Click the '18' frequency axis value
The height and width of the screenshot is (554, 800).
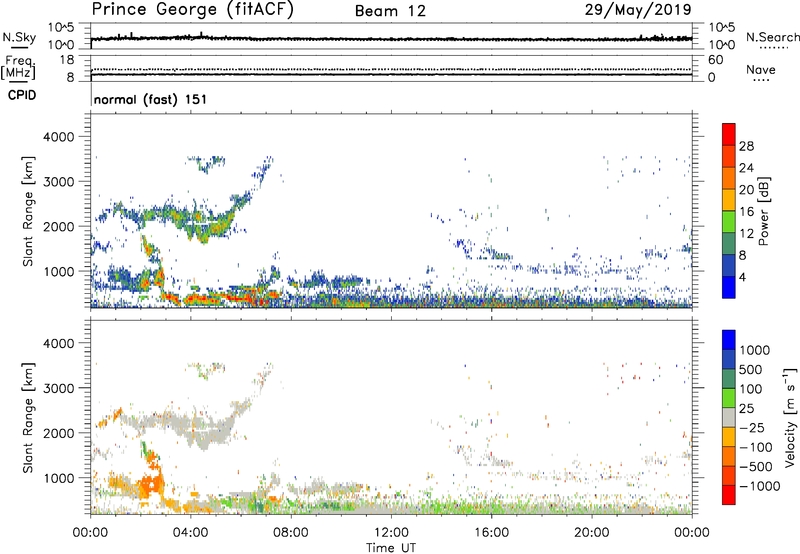(x=67, y=60)
